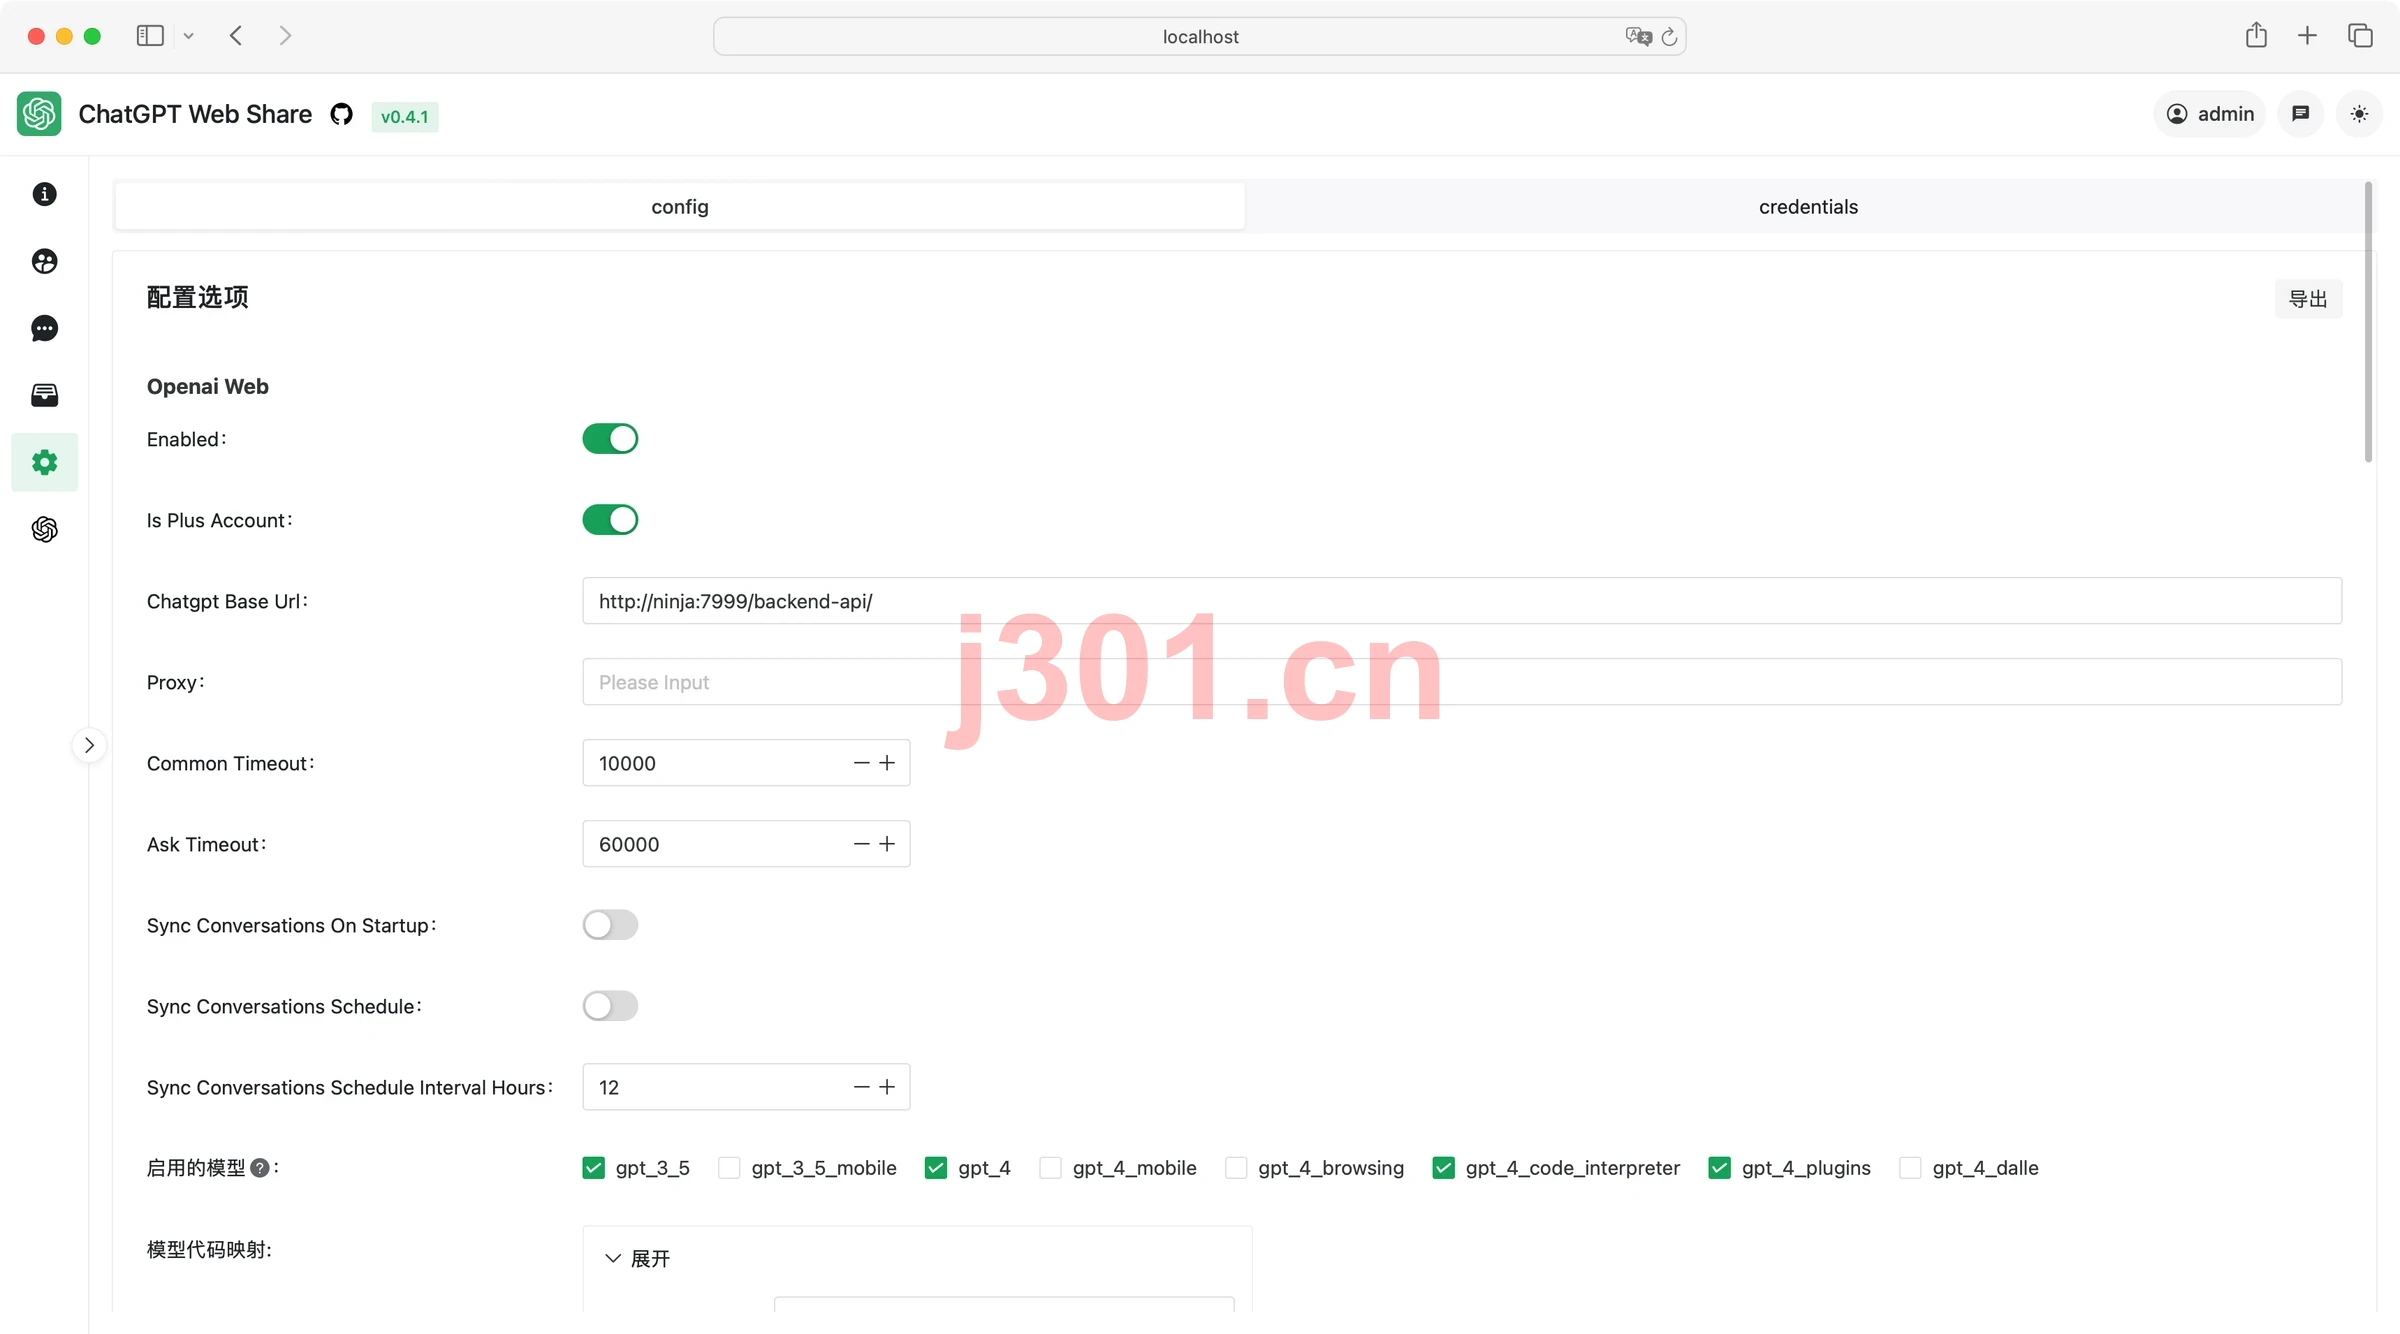
Task: Click the localhost address bar
Action: 1200,37
